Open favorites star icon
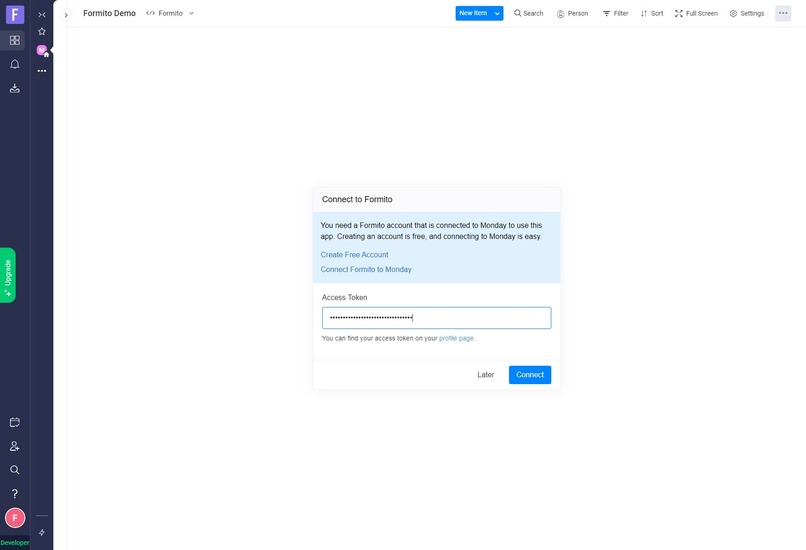The width and height of the screenshot is (806, 550). 42,31
